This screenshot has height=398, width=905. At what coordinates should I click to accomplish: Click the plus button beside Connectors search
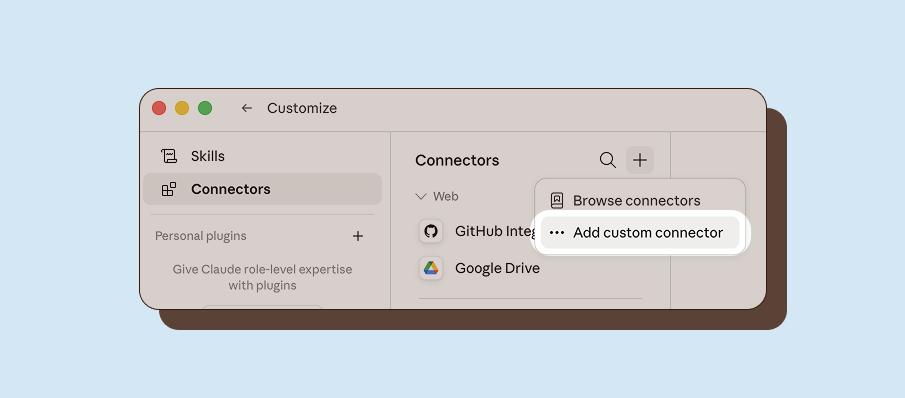click(640, 160)
